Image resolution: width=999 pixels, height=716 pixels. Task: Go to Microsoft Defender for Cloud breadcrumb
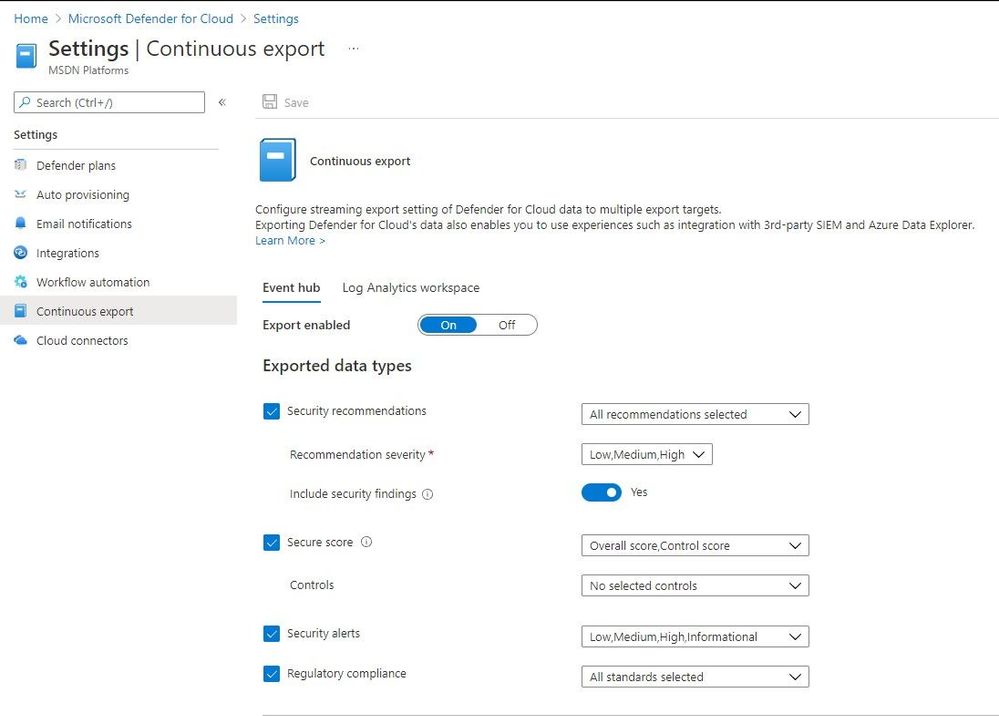click(150, 18)
